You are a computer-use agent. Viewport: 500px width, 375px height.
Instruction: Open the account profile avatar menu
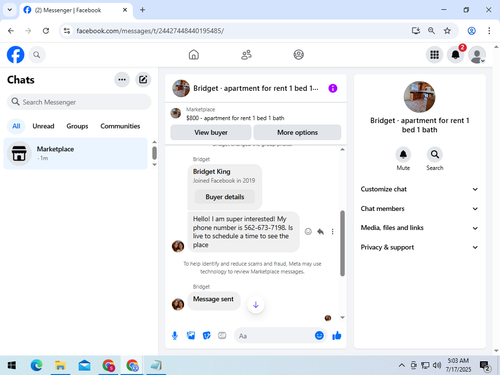477,55
